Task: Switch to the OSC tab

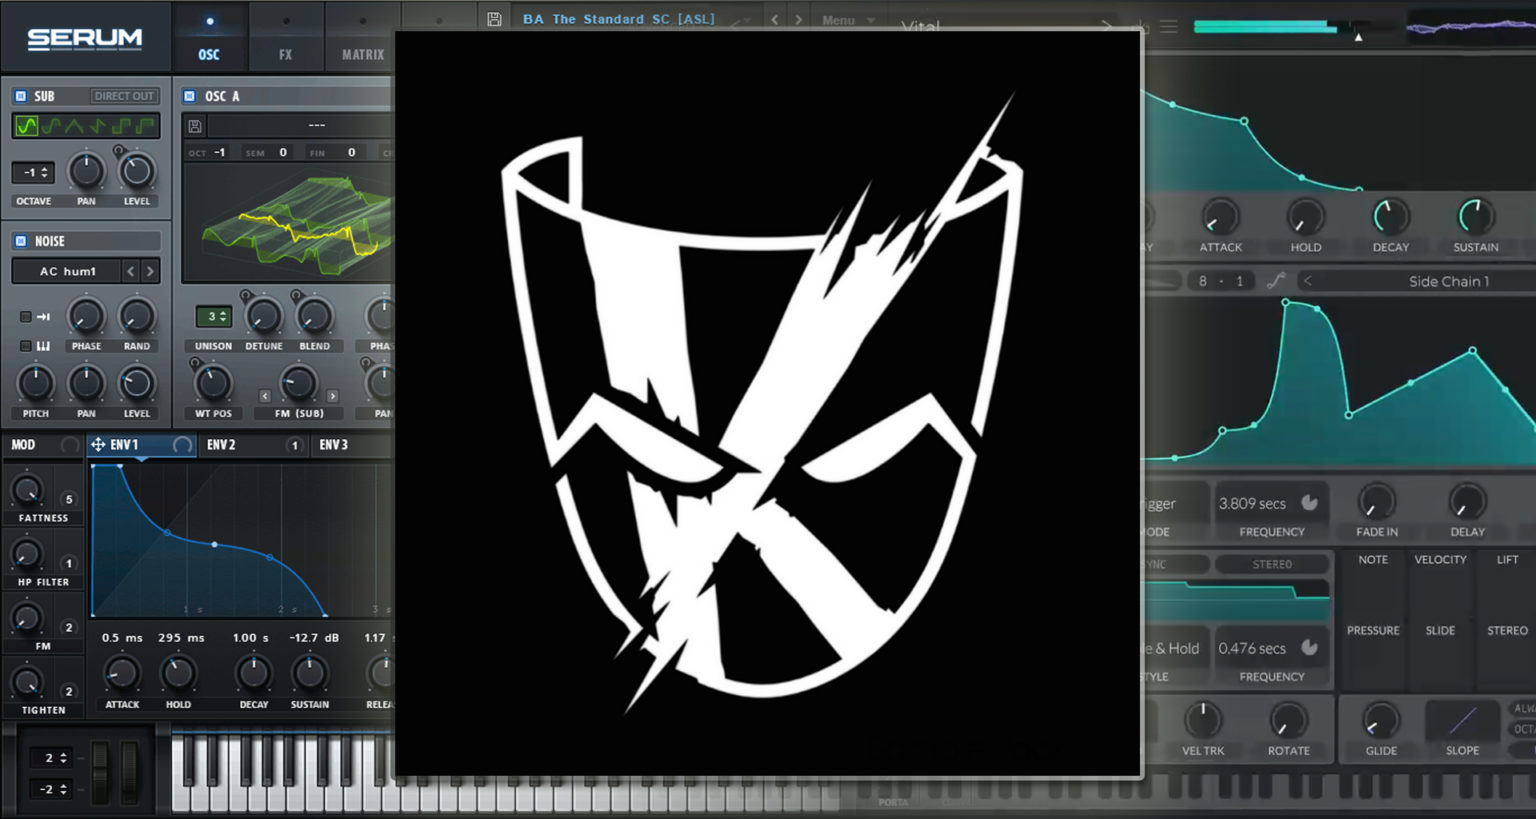Action: click(x=209, y=38)
